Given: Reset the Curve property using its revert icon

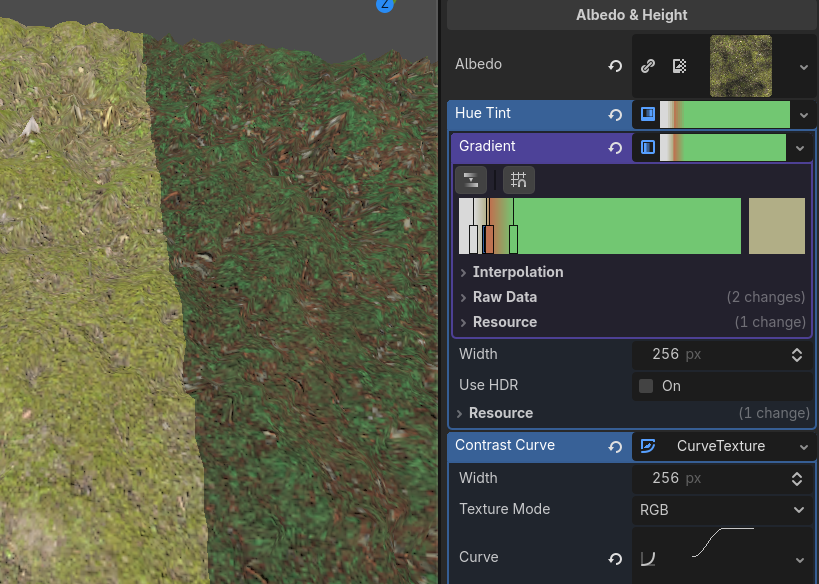Looking at the screenshot, I should click(x=615, y=557).
